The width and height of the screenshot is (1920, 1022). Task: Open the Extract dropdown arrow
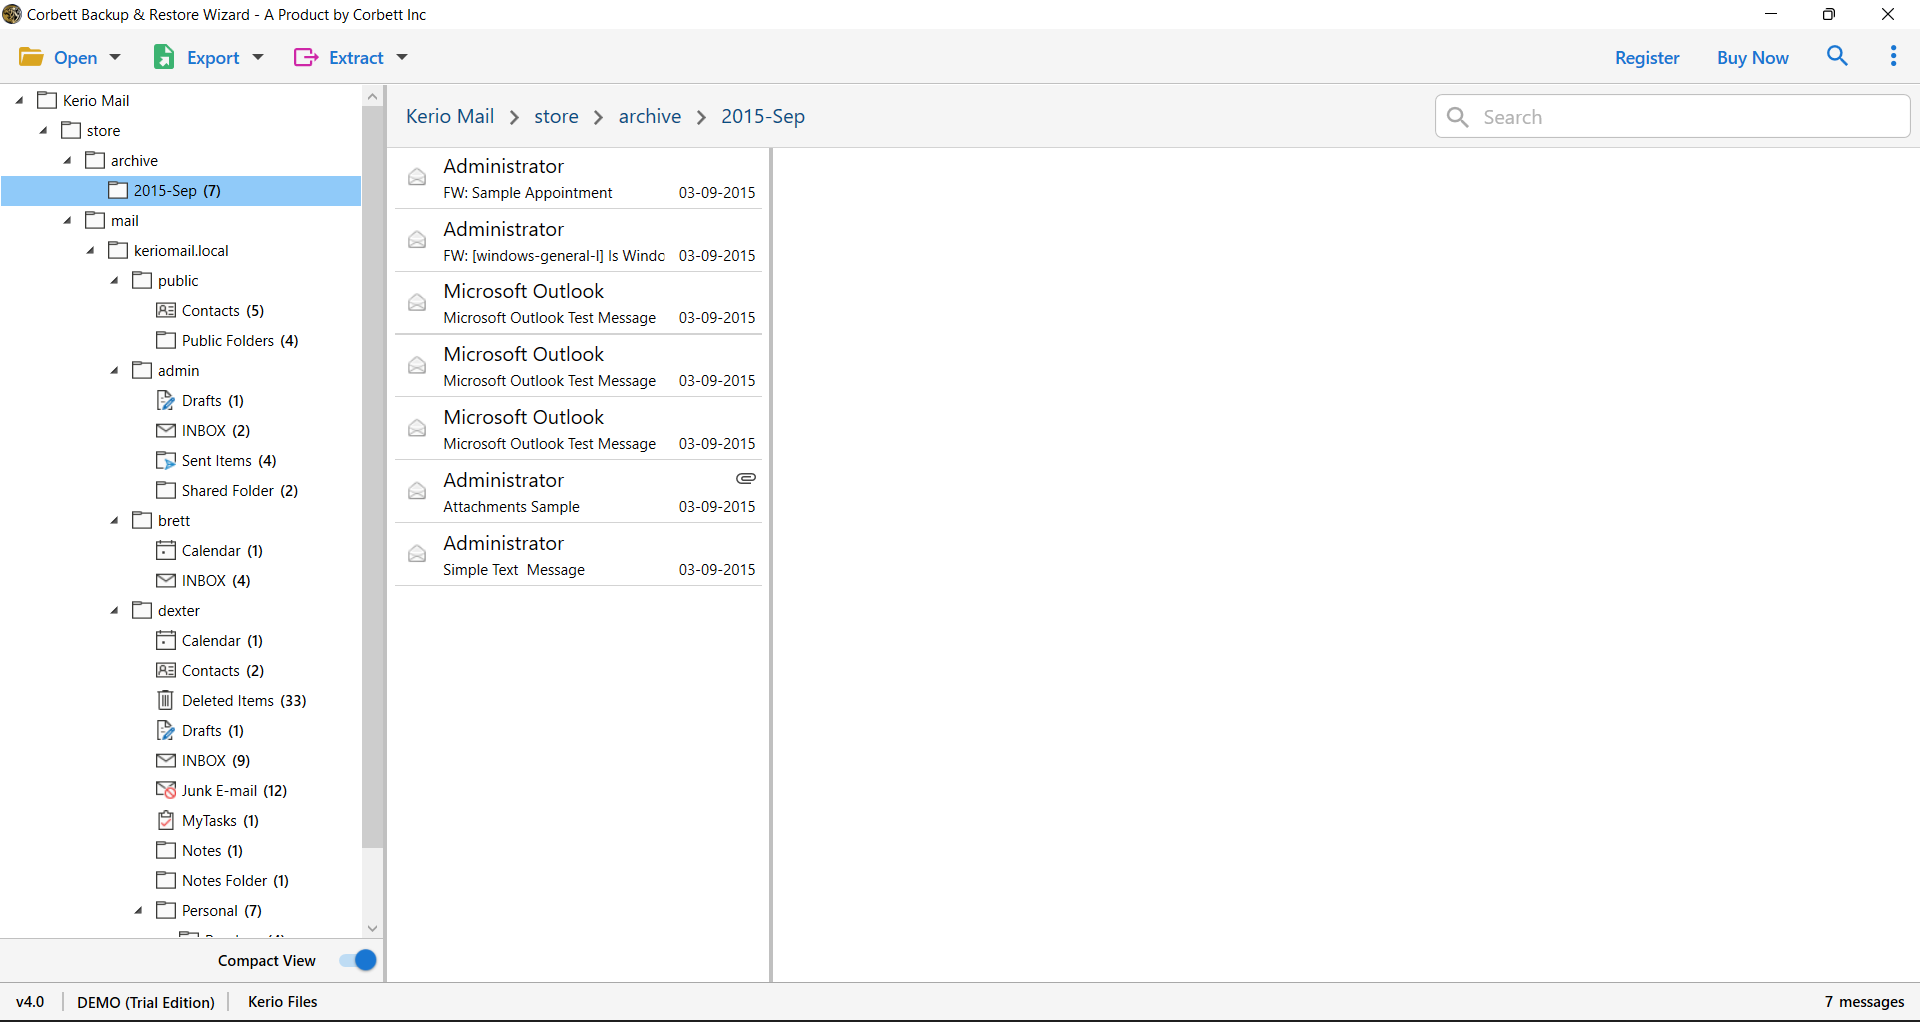[402, 57]
